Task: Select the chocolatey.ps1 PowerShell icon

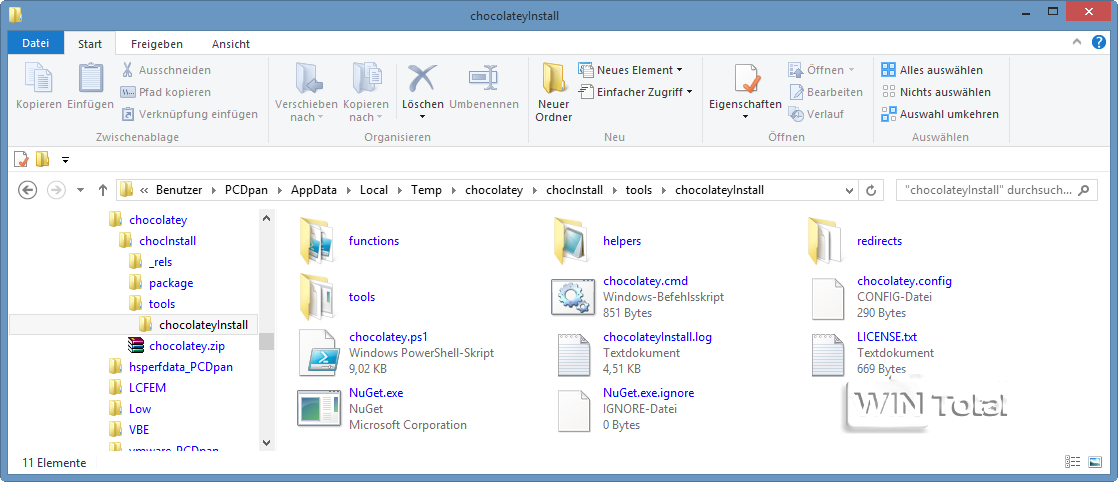Action: (317, 352)
